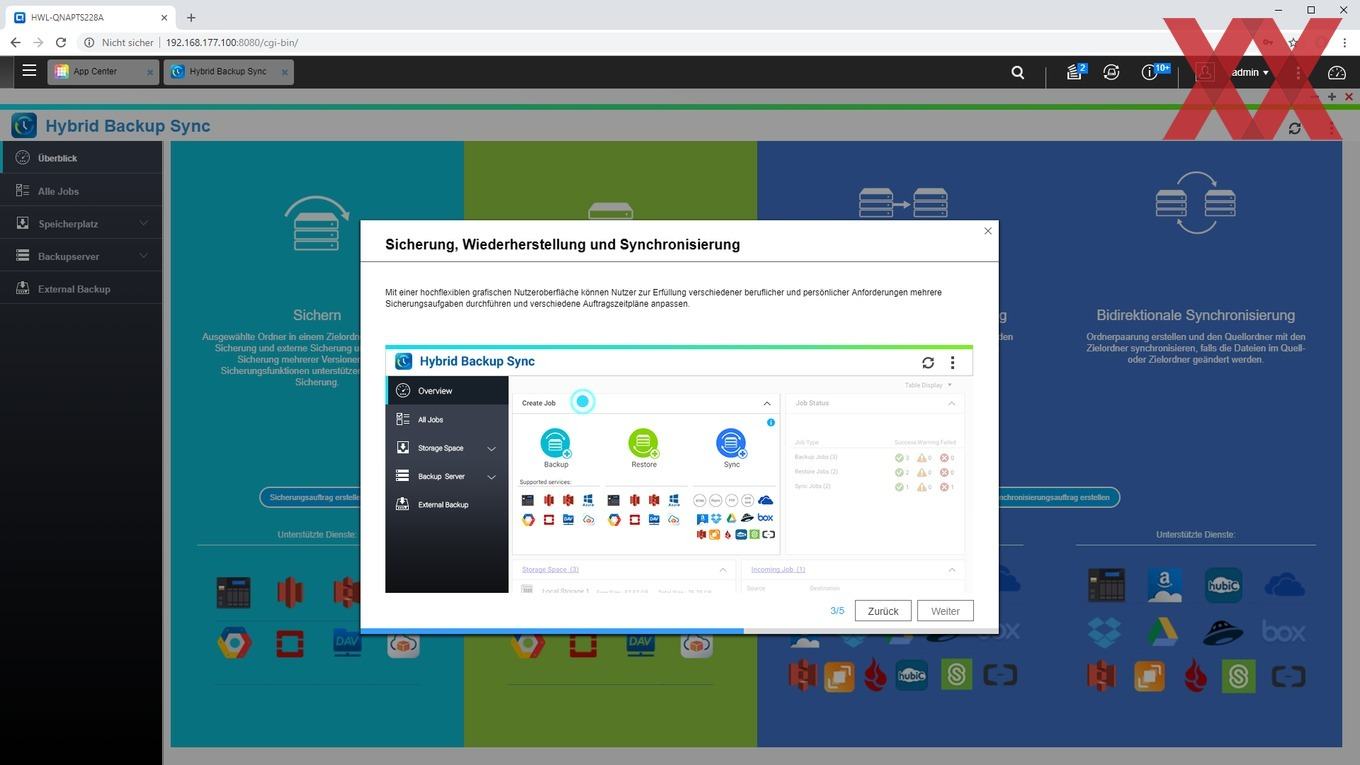Open the QTS search magnifier icon

[x=1018, y=72]
